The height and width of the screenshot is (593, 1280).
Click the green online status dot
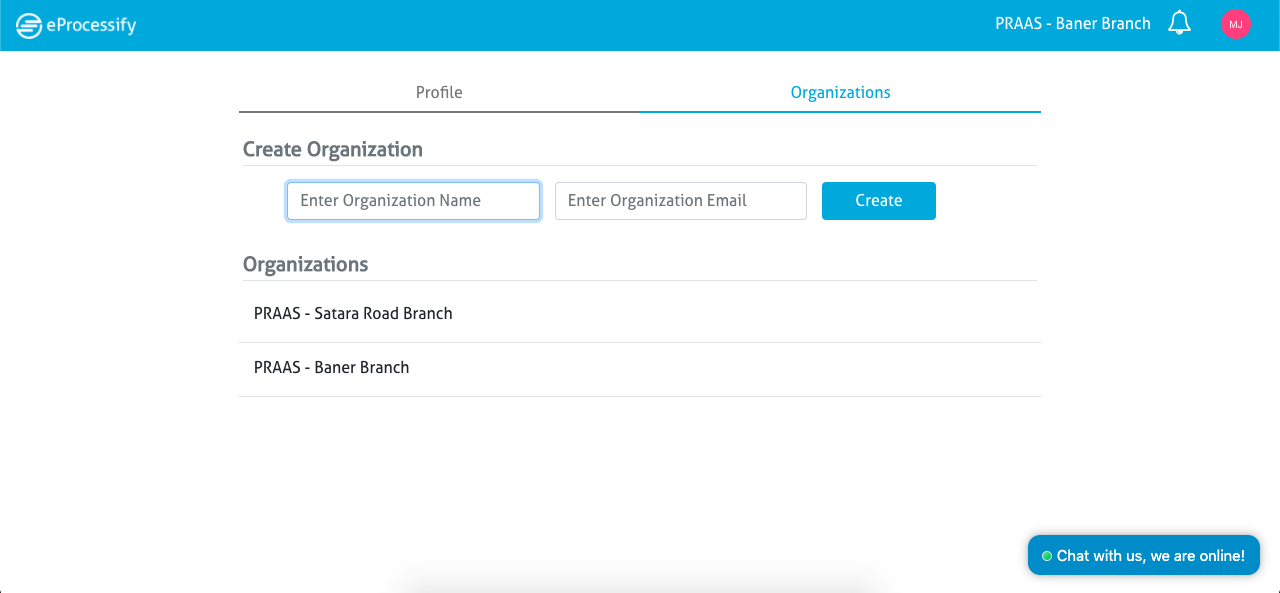pyautogui.click(x=1047, y=556)
